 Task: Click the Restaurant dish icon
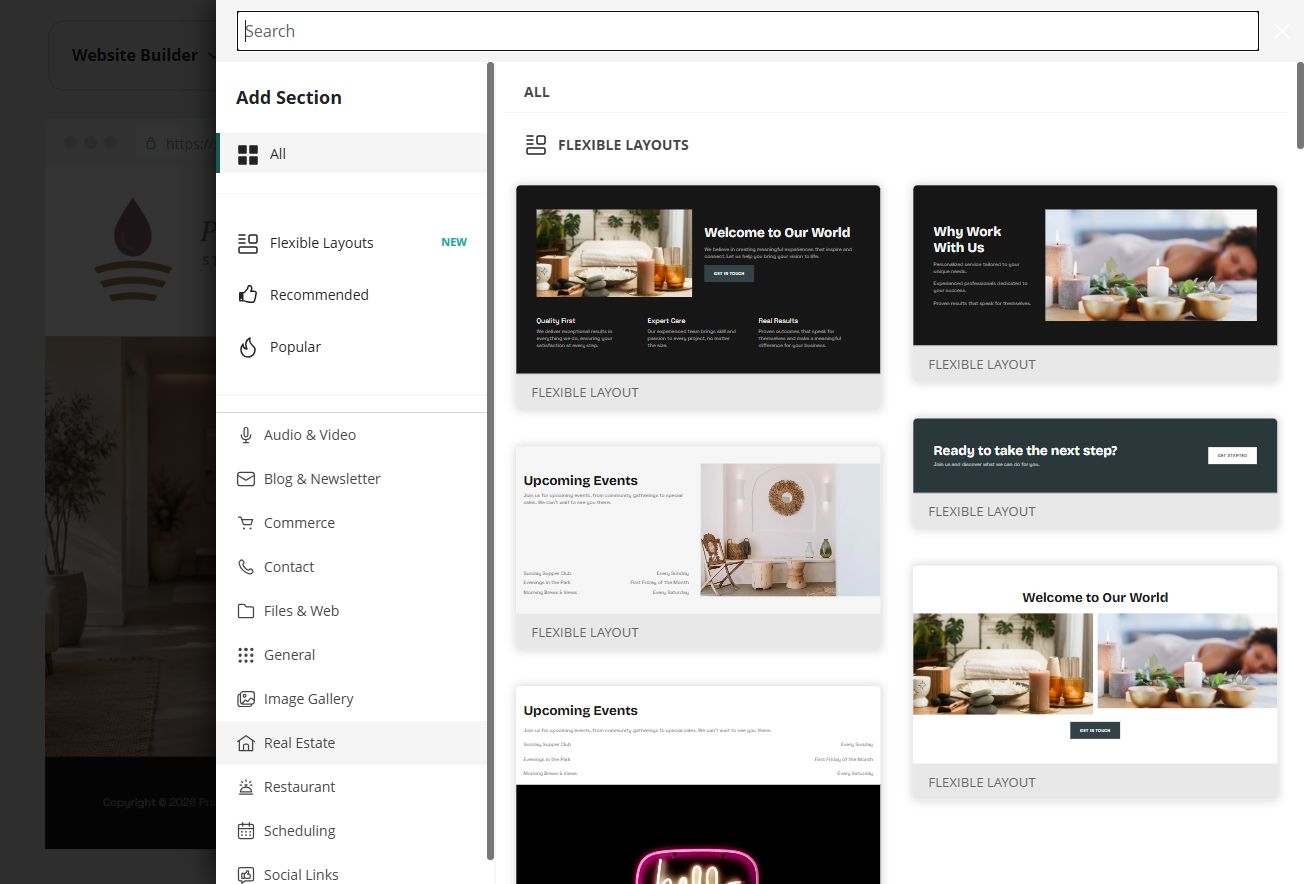[246, 787]
